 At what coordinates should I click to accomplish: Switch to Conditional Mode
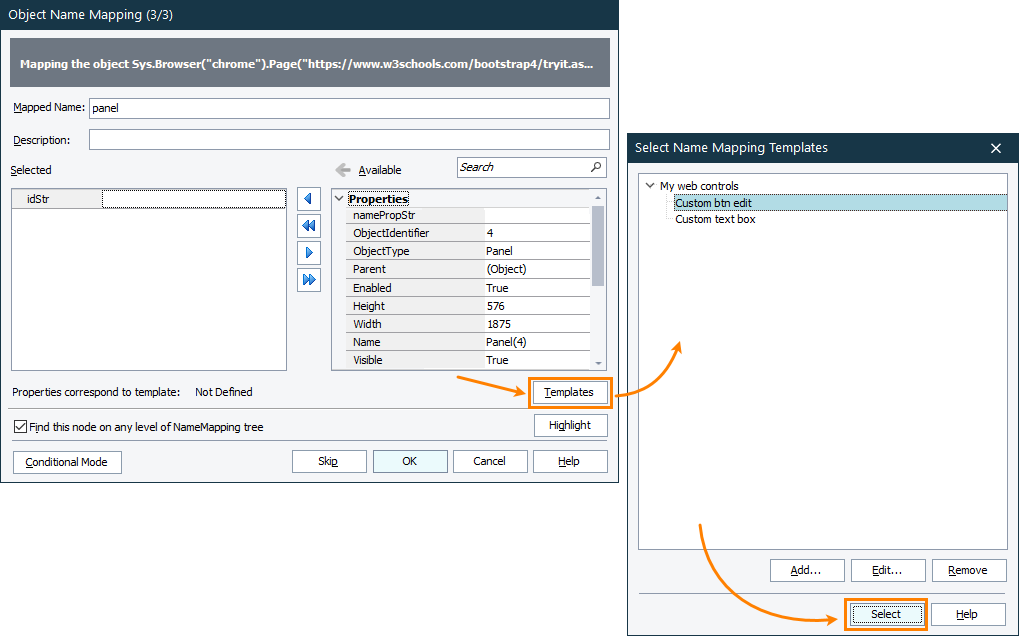67,462
